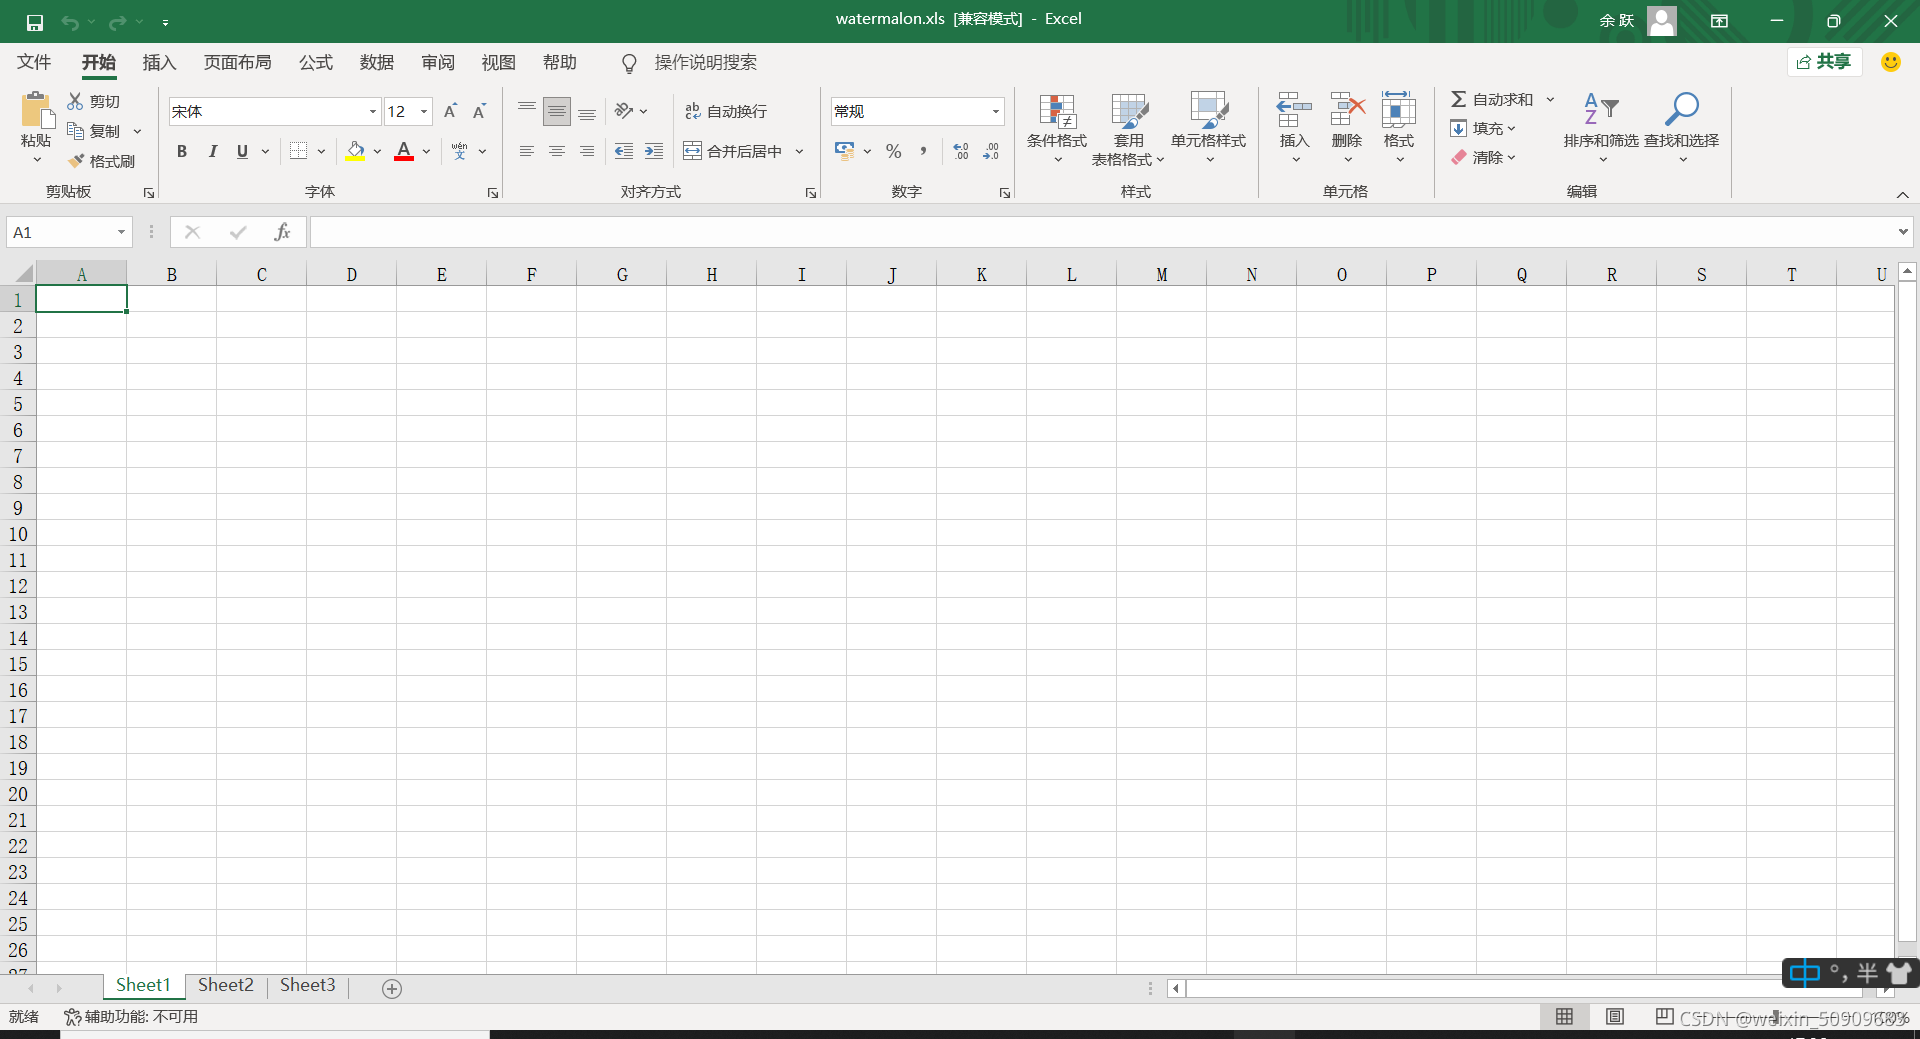This screenshot has height=1039, width=1920.
Task: Click increase decimal places icon
Action: (961, 151)
